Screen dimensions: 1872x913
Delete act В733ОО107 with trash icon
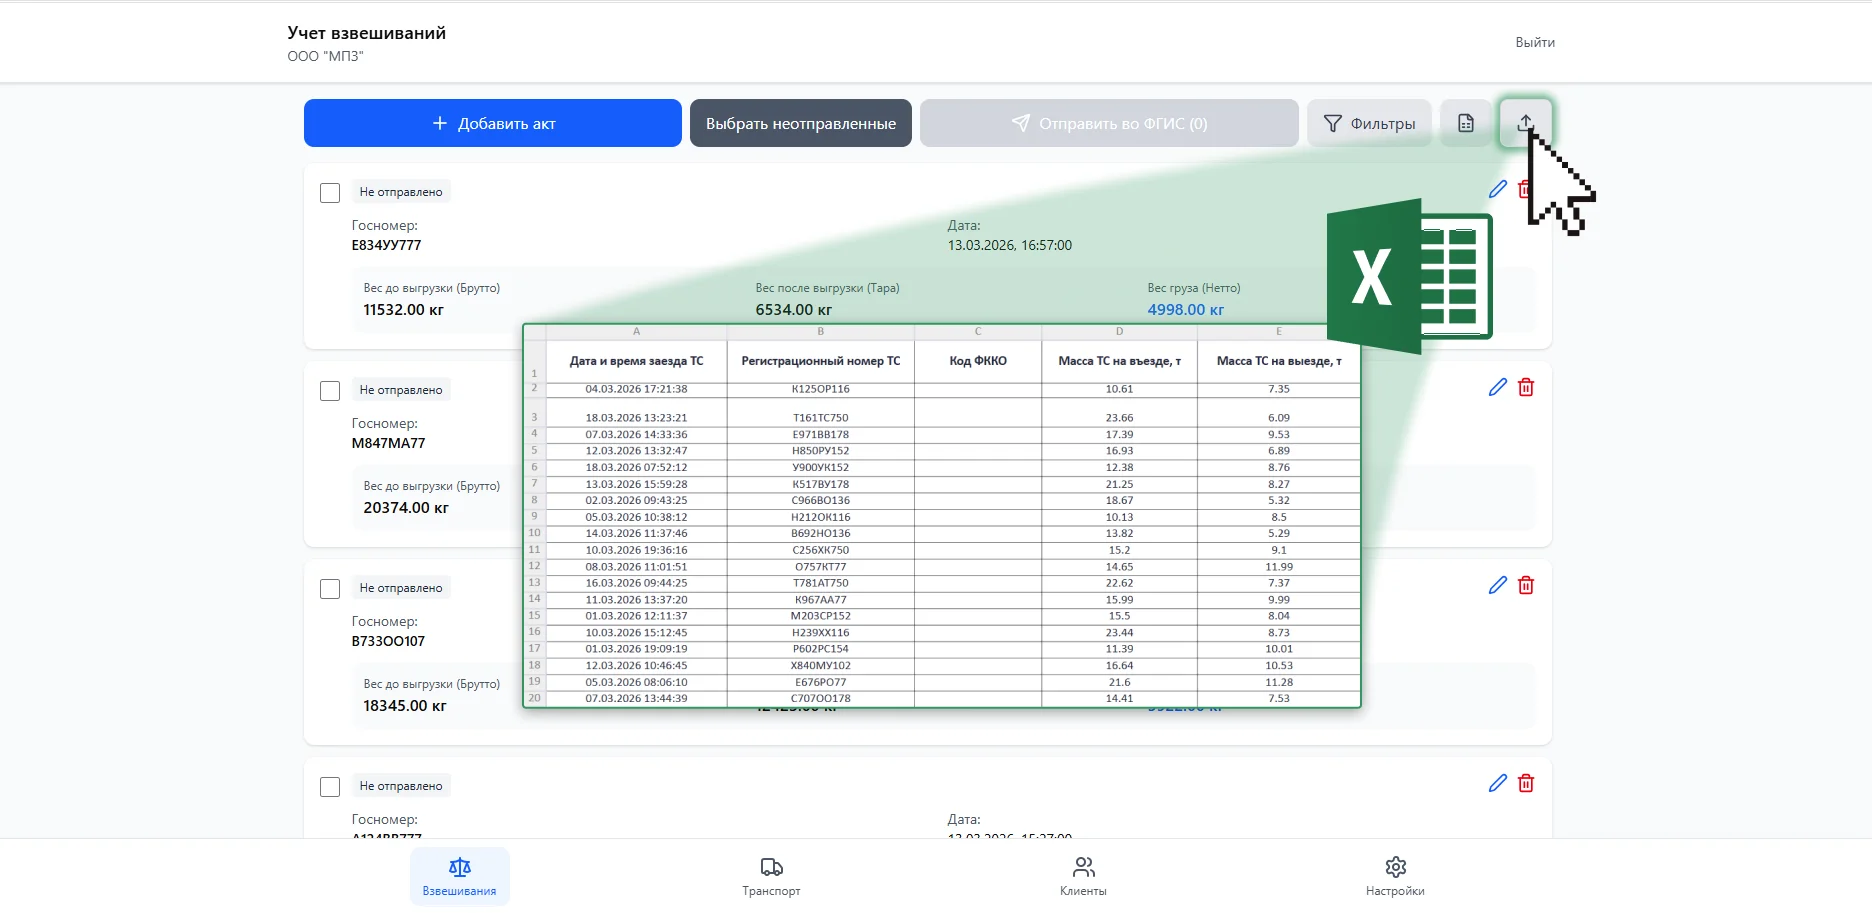[1526, 585]
